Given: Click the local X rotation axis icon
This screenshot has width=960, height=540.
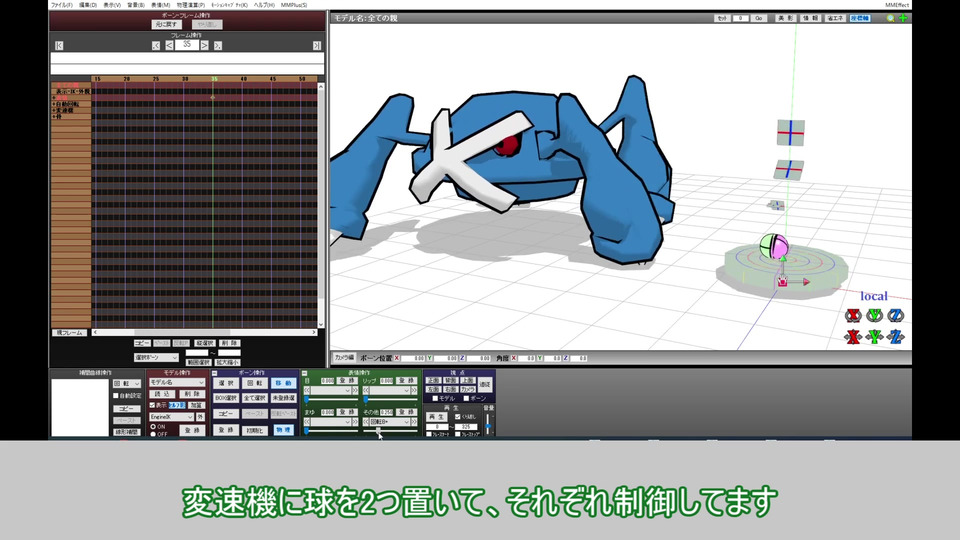Looking at the screenshot, I should [x=853, y=315].
